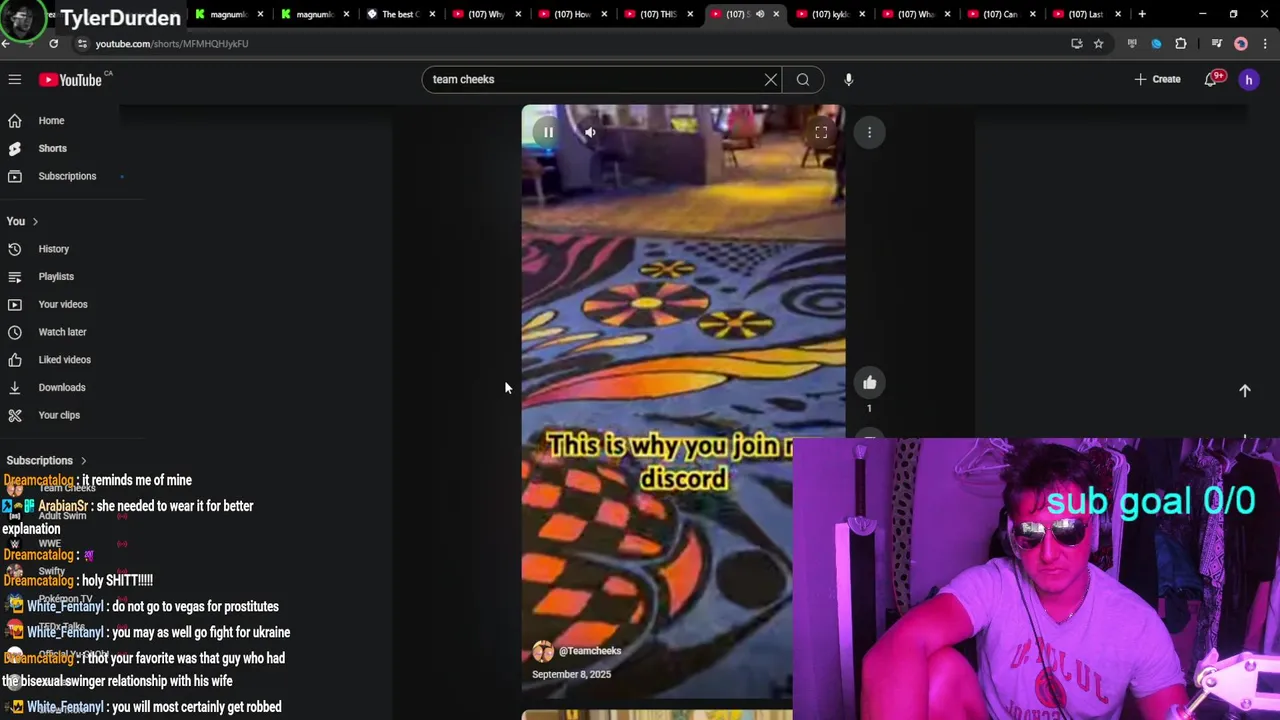
Task: Like this Short with the thumbs up
Action: coord(869,382)
